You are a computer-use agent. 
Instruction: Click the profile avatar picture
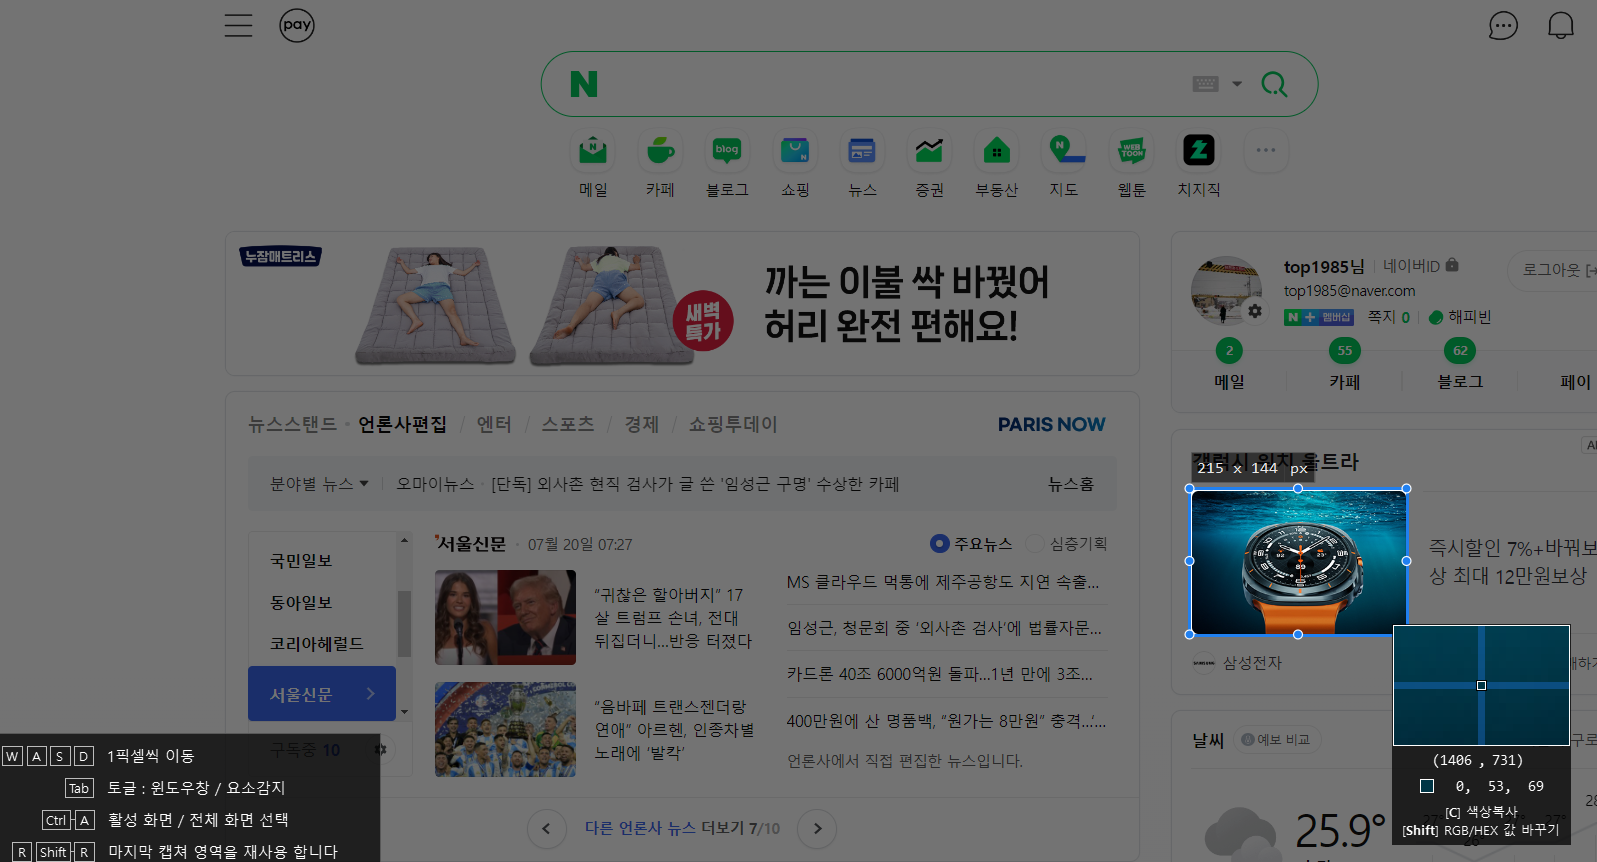(x=1226, y=290)
